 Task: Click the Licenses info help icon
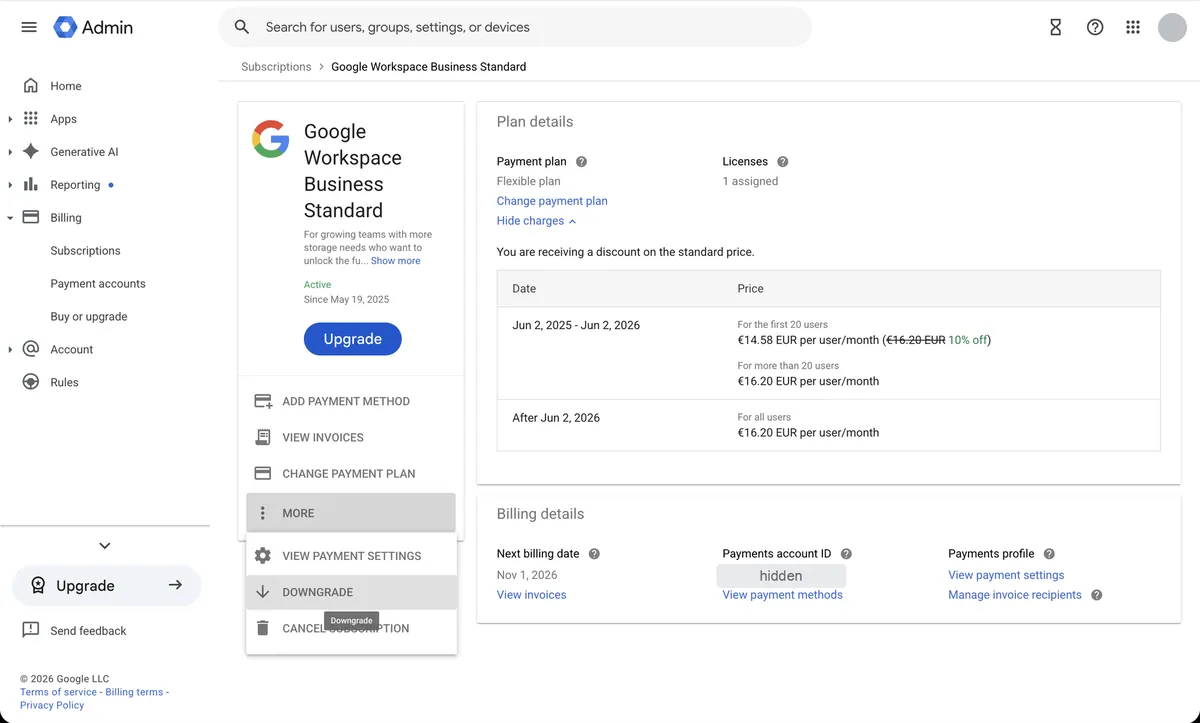[783, 161]
